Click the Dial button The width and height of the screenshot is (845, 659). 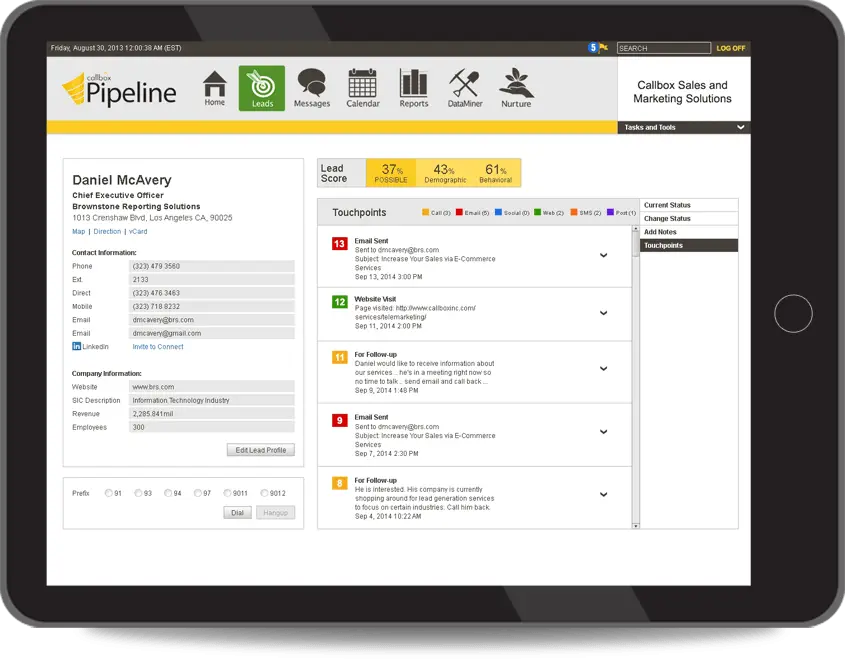238,512
